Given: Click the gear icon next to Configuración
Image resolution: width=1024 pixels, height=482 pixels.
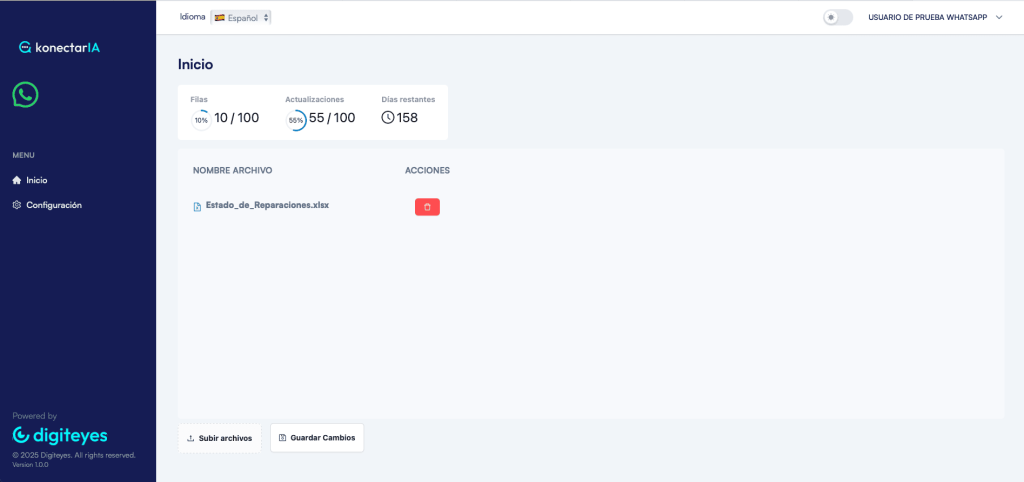Looking at the screenshot, I should tap(17, 205).
